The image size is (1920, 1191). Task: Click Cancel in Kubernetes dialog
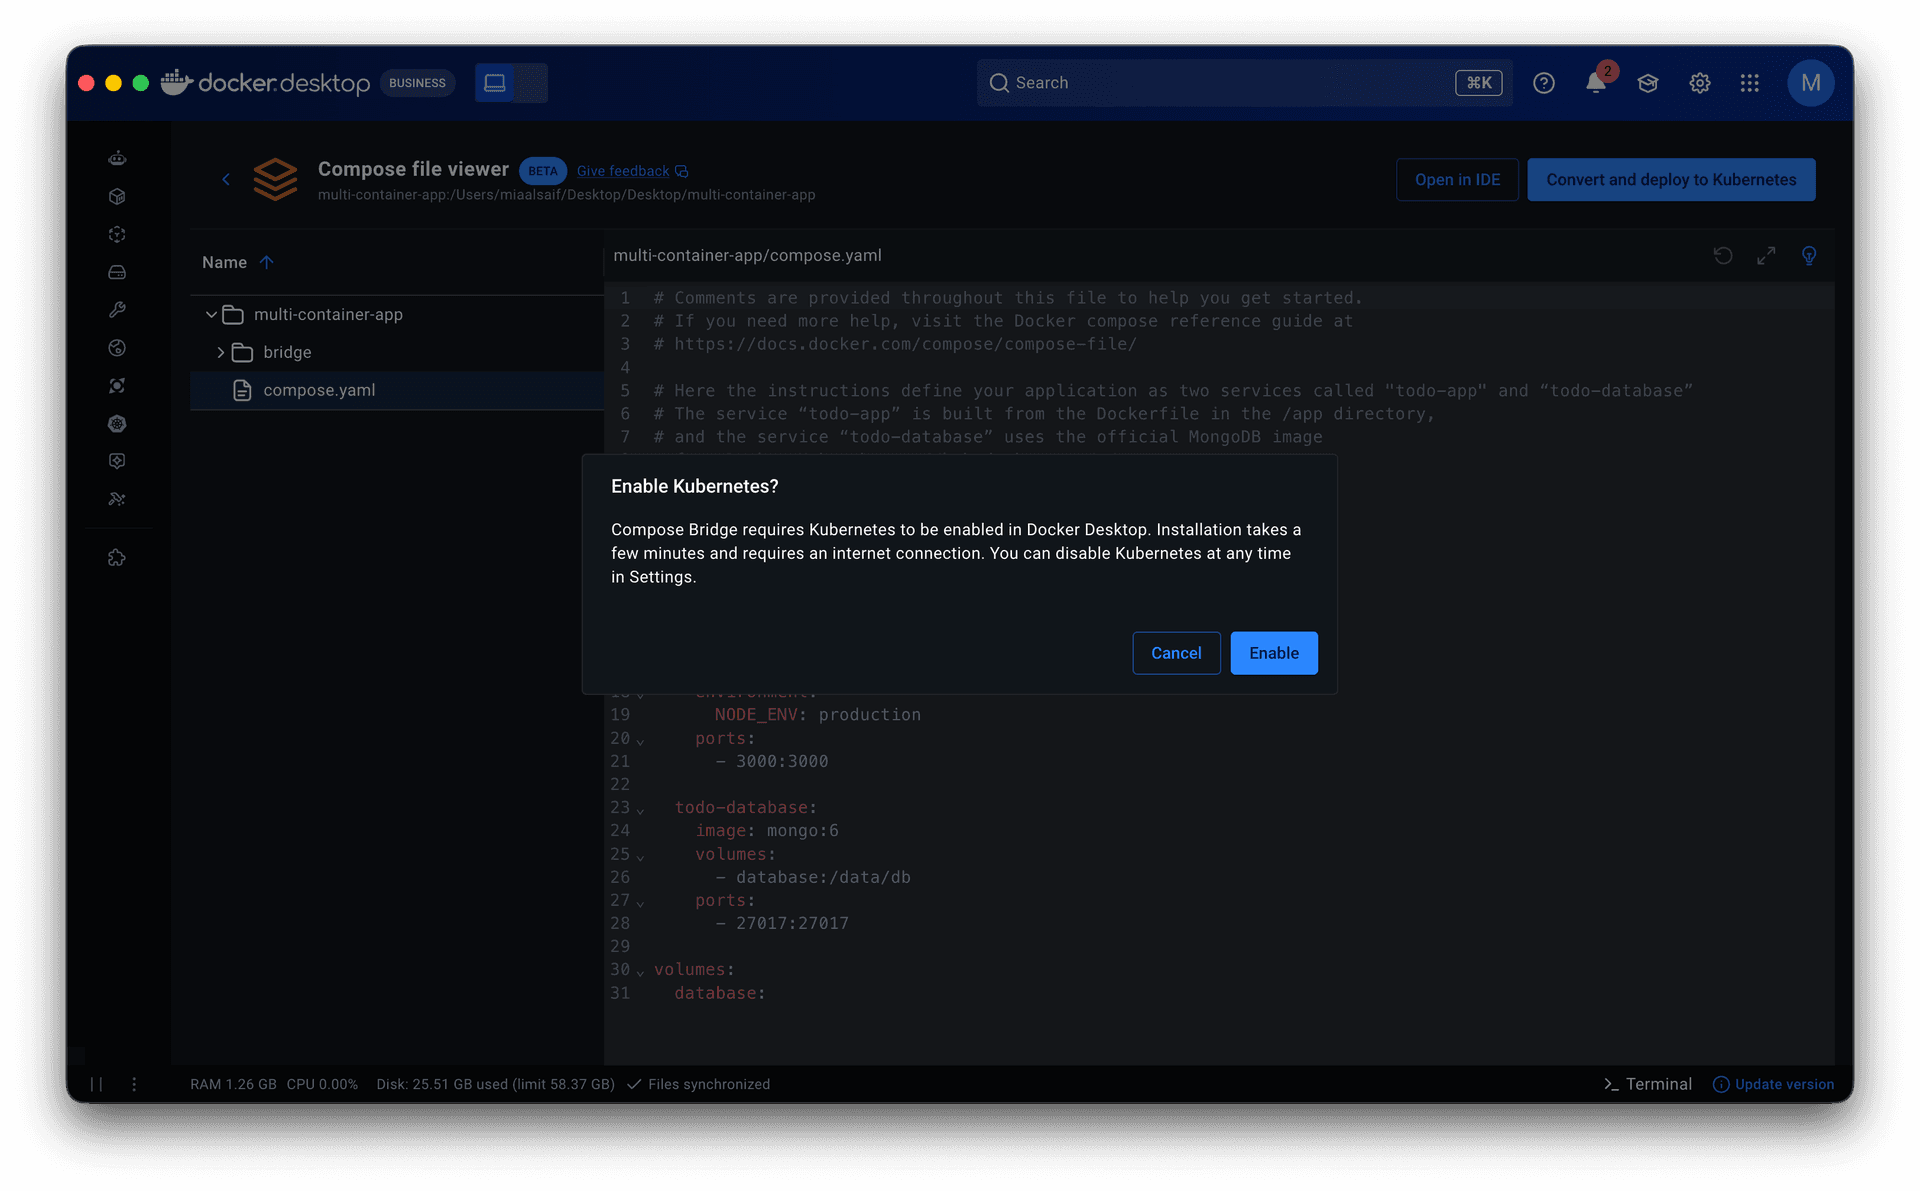pyautogui.click(x=1176, y=653)
